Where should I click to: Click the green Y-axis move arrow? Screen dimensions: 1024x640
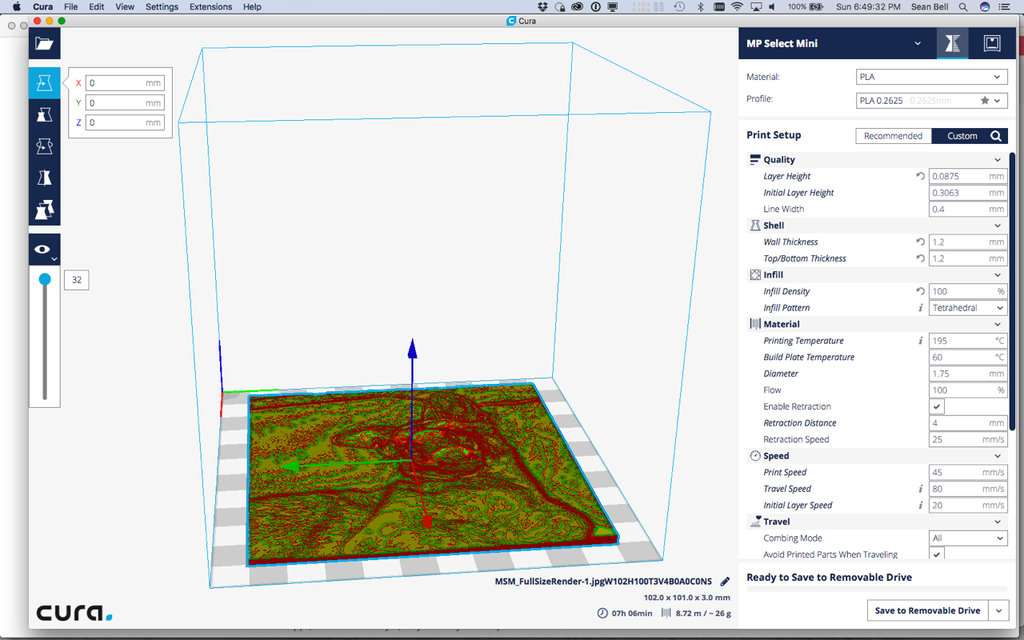coord(291,466)
